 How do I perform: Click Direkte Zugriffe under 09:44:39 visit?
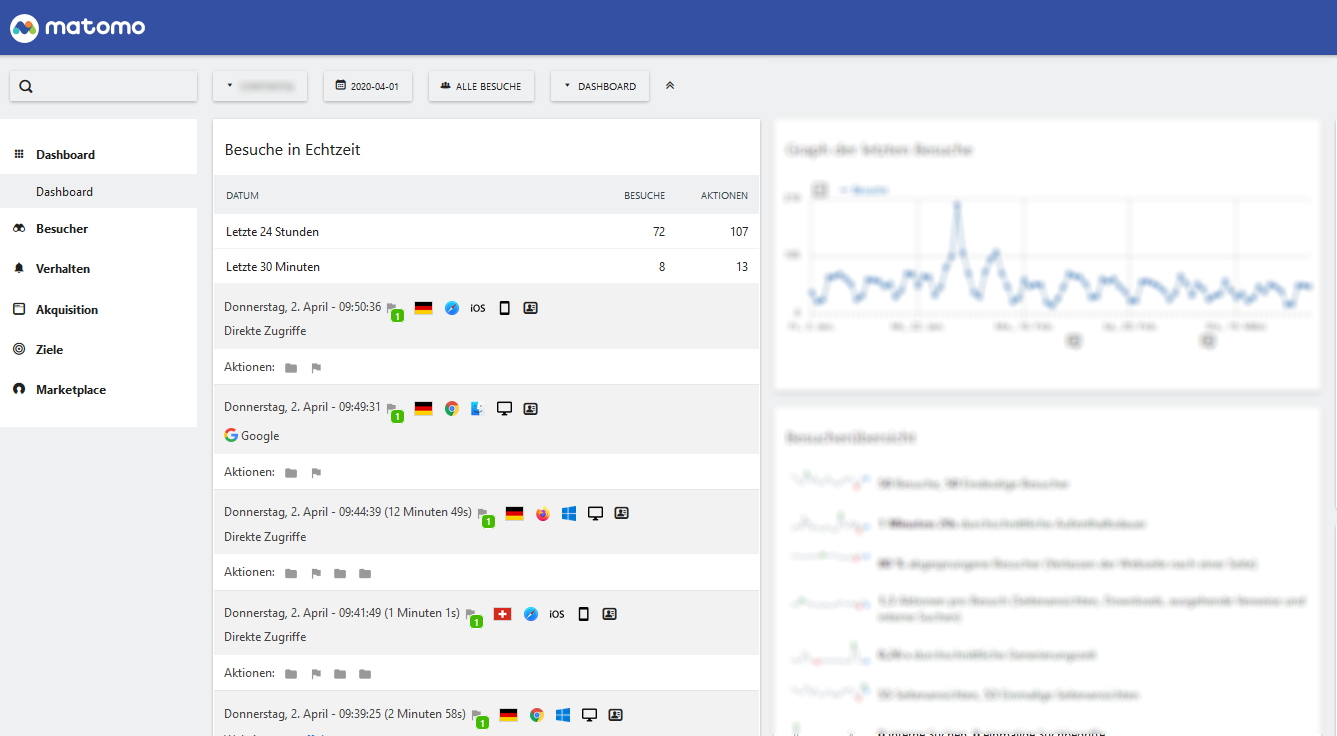[x=265, y=537]
